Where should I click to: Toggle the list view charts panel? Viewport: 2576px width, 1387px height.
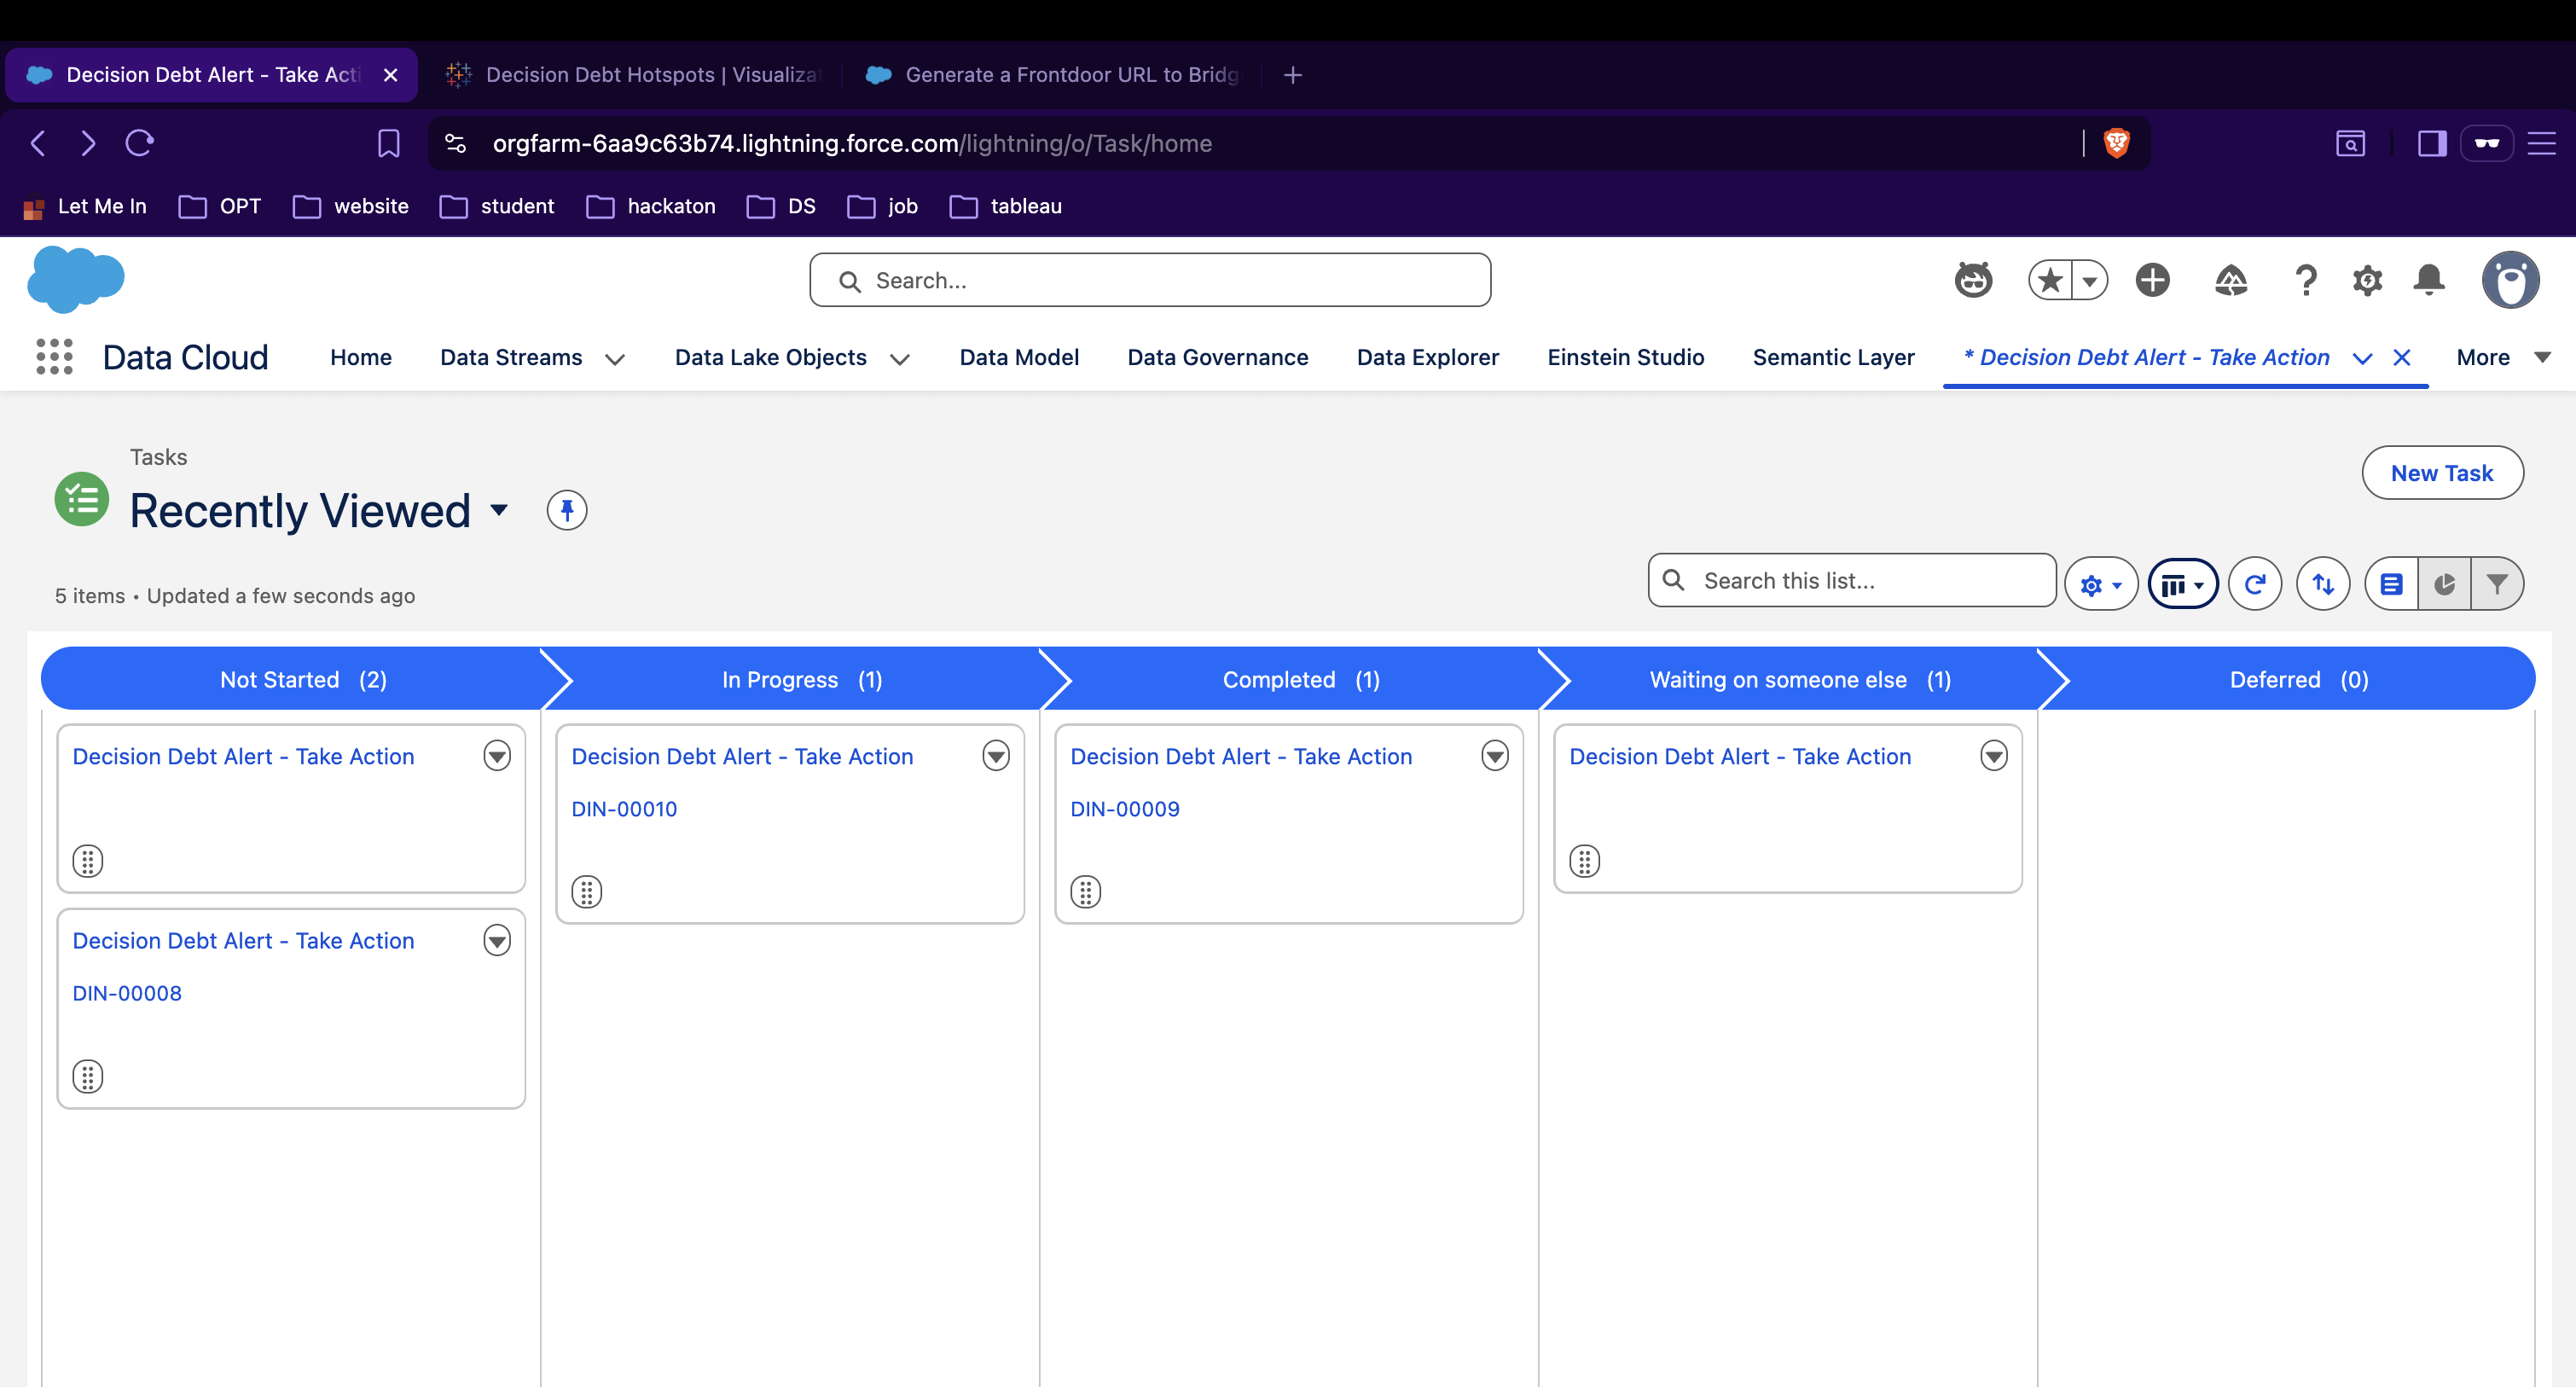(x=2444, y=584)
